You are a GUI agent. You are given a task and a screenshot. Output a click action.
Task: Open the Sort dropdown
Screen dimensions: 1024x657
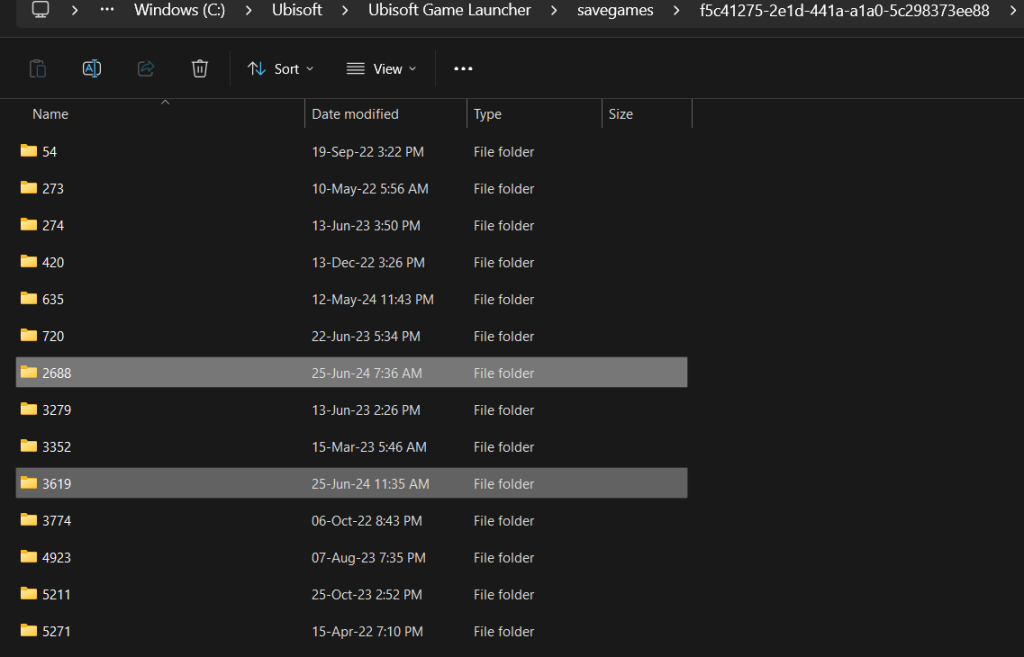pos(281,68)
